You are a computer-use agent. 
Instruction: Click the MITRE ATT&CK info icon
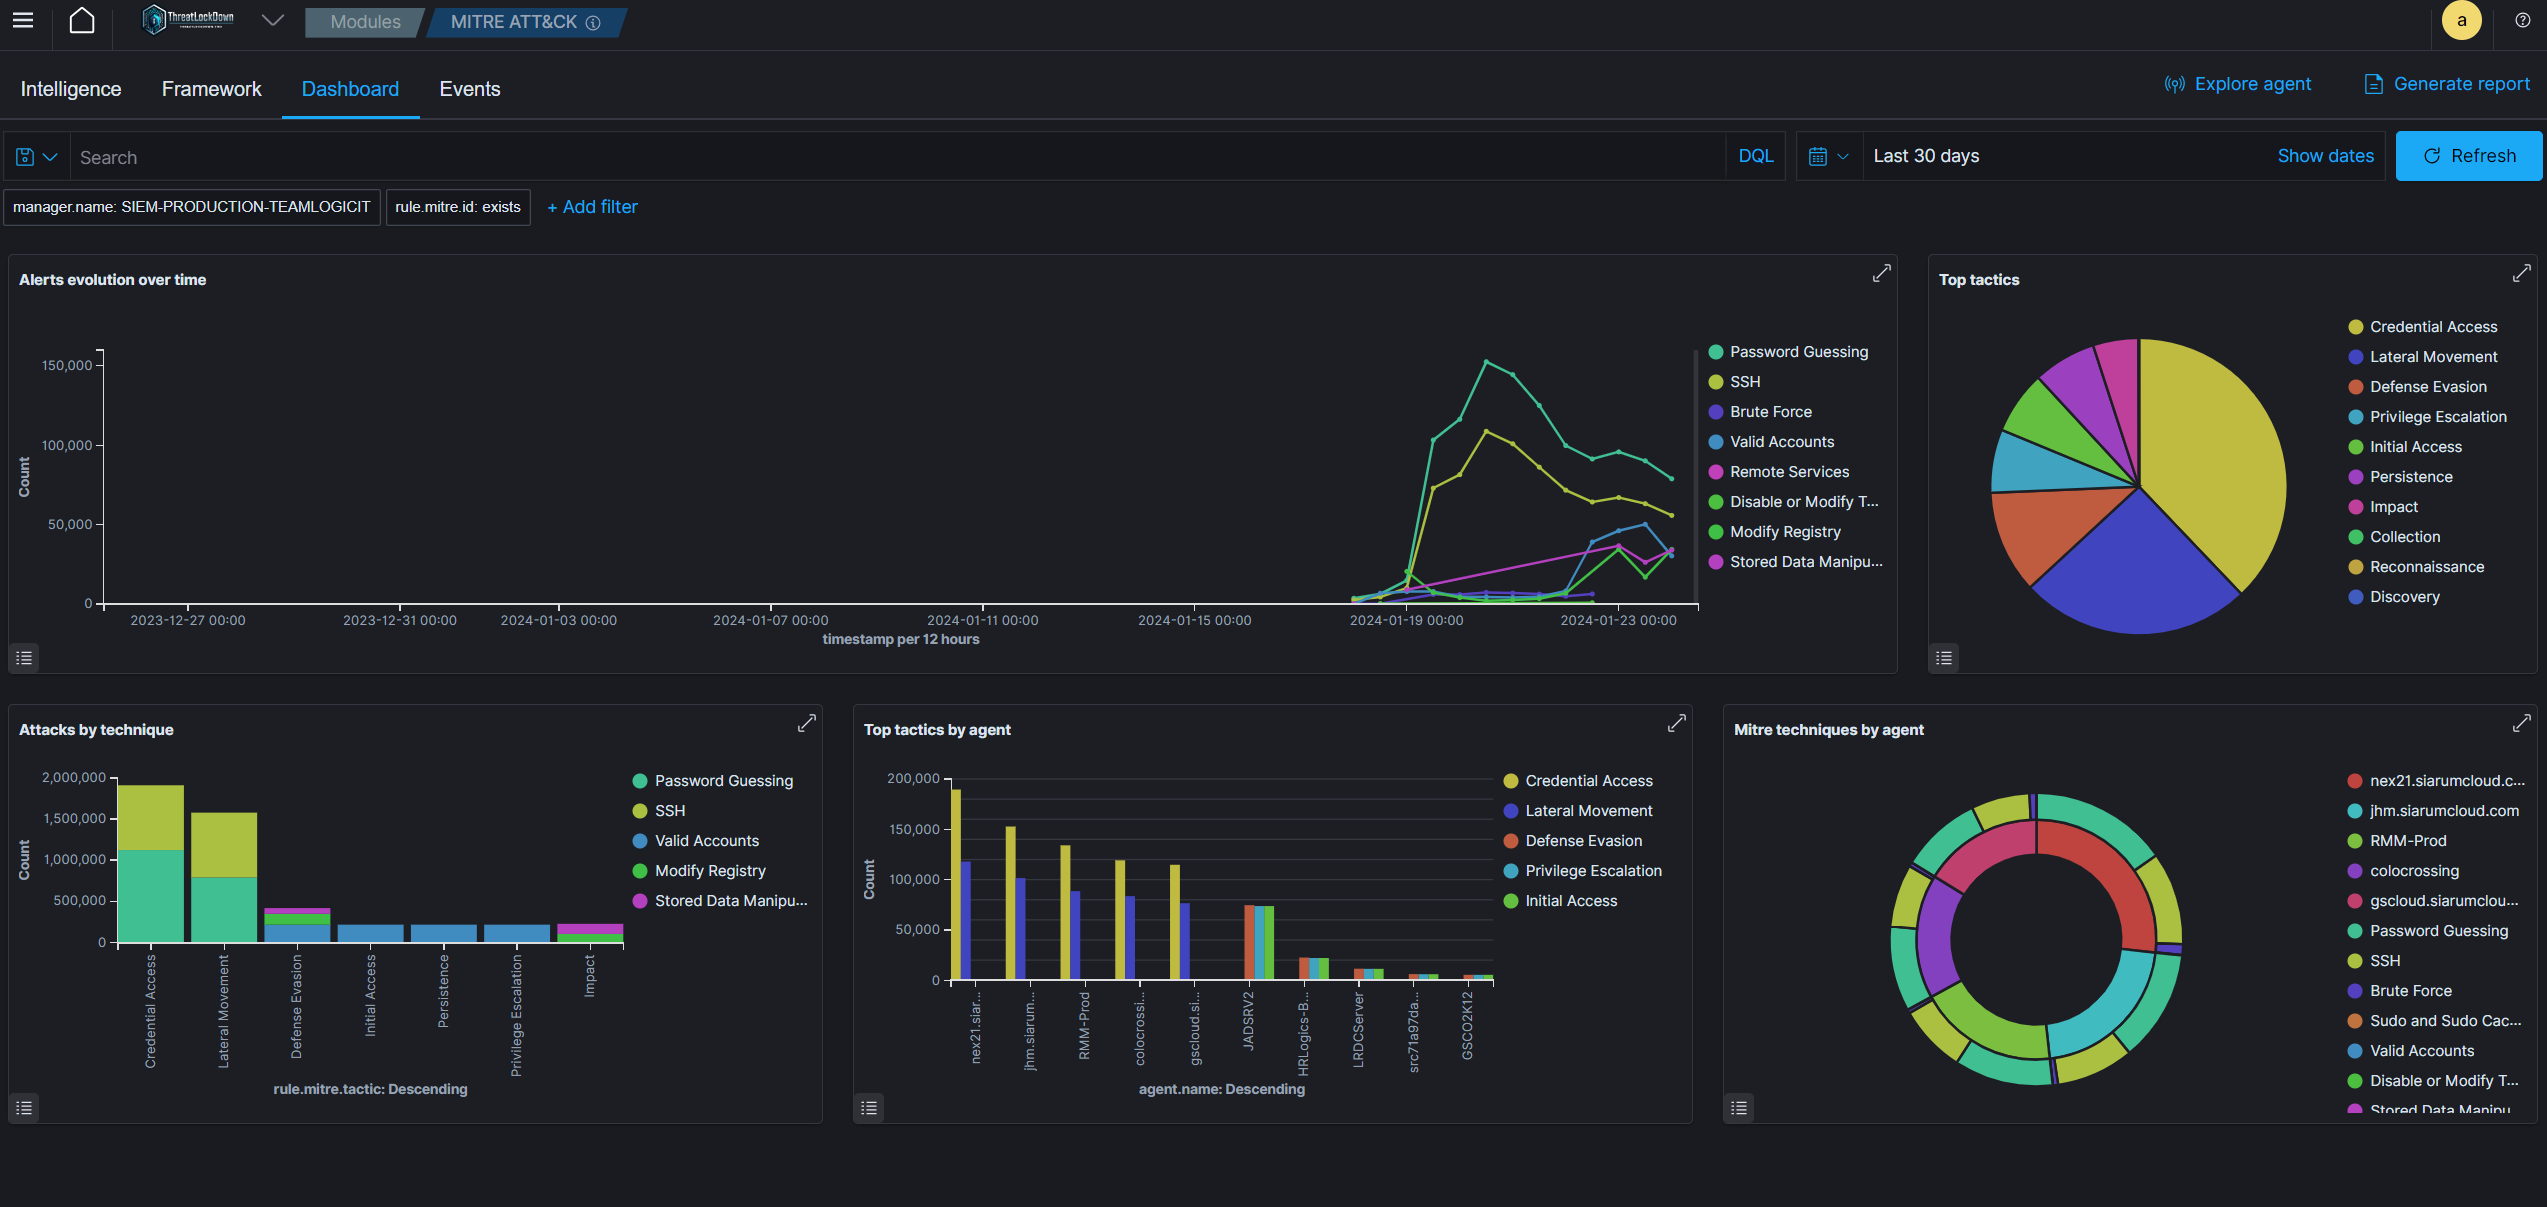tap(593, 22)
